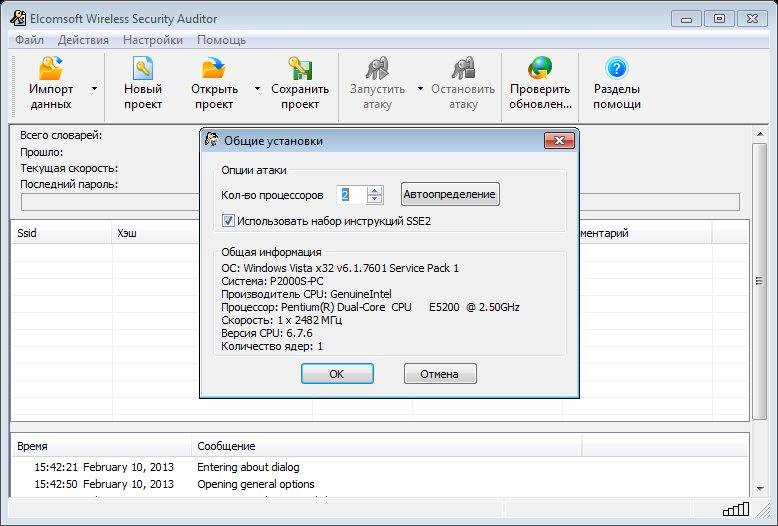The height and width of the screenshot is (526, 778).
Task: Click the Система: P2000S-PC line
Action: (x=272, y=281)
